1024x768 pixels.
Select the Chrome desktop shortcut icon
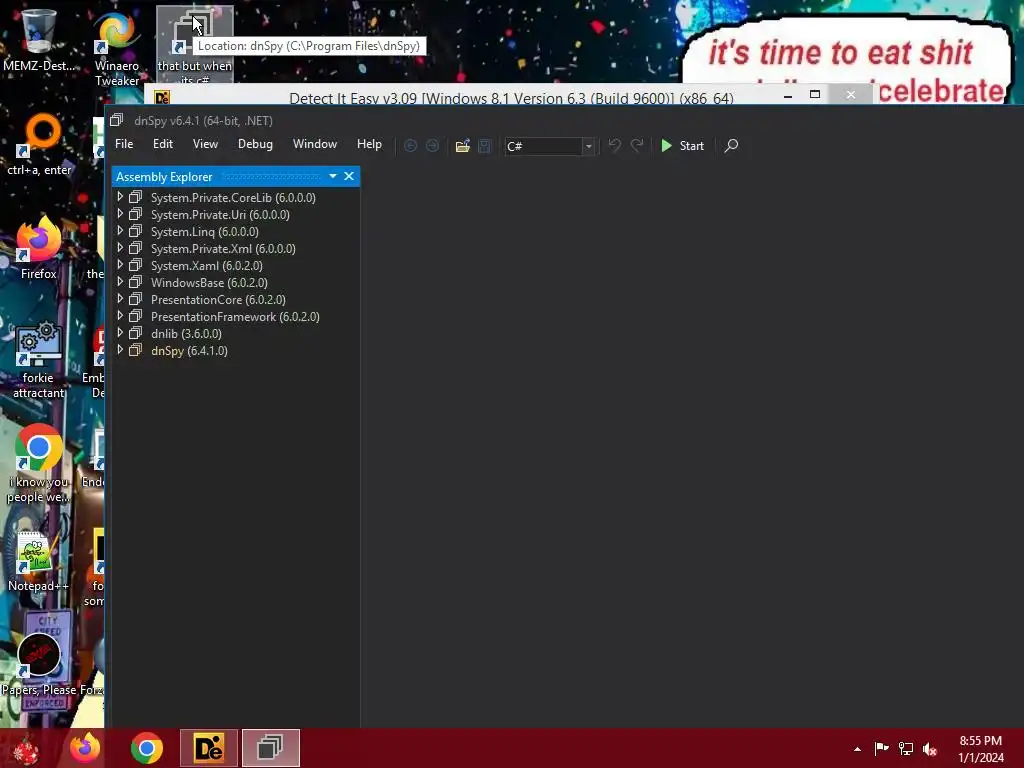[39, 464]
